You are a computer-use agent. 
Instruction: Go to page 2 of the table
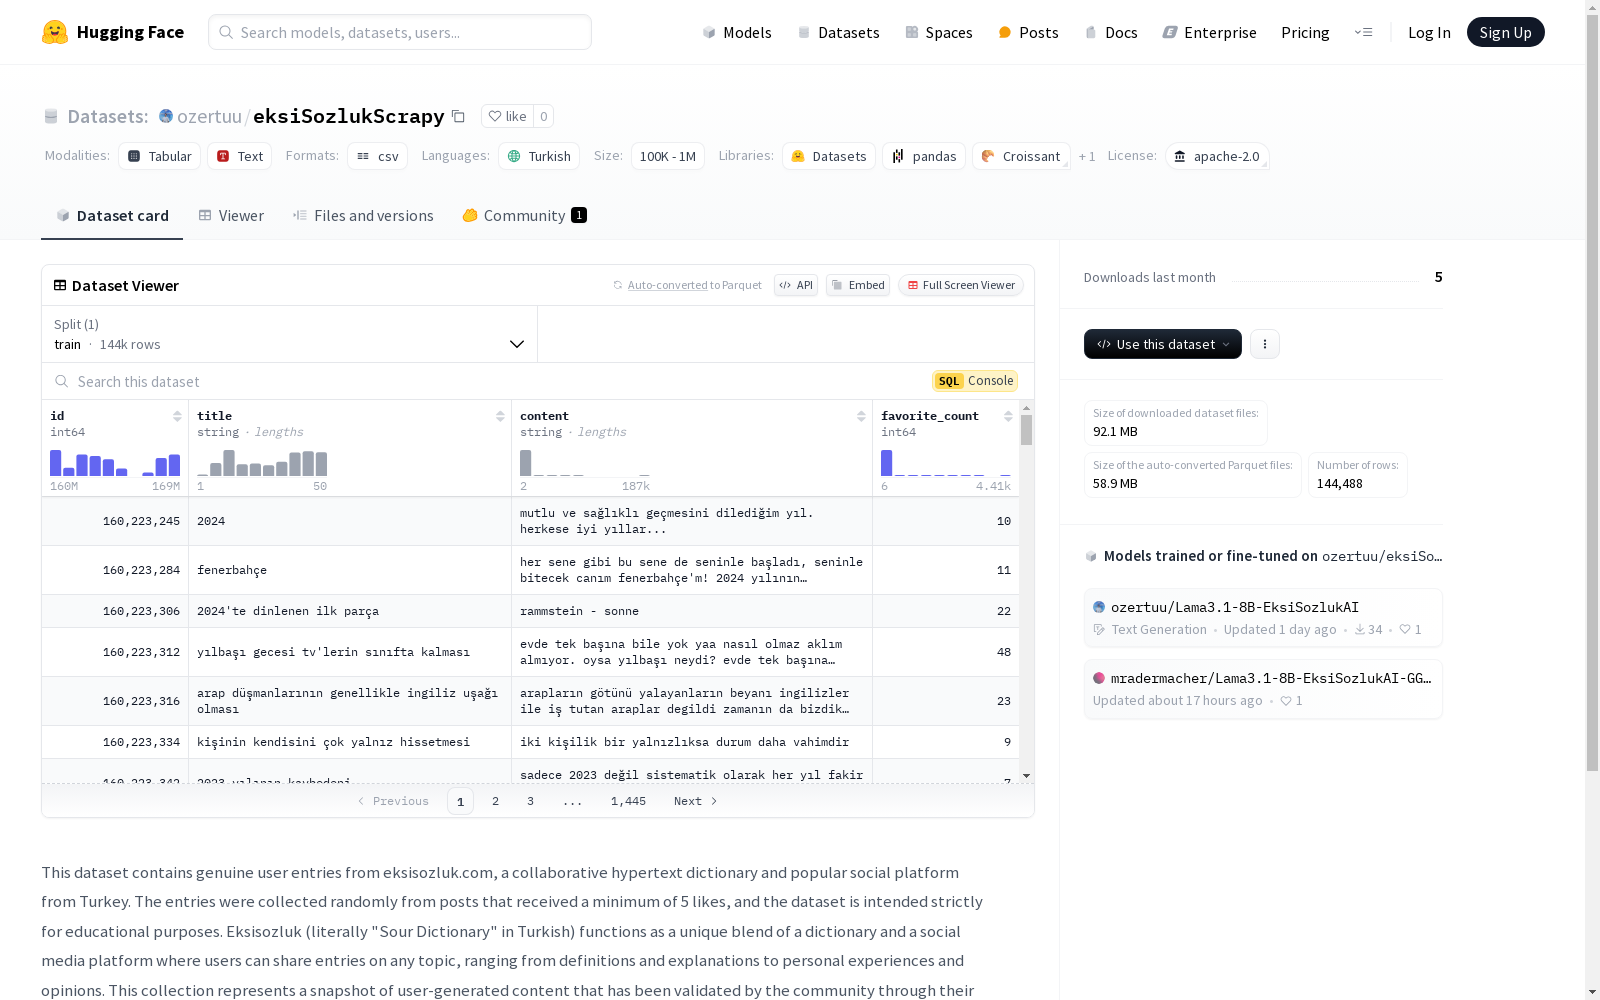pyautogui.click(x=495, y=801)
